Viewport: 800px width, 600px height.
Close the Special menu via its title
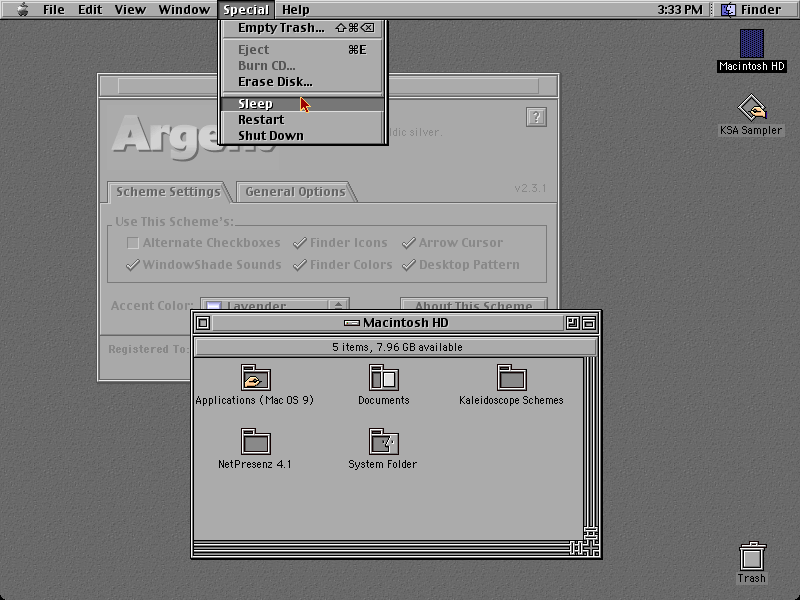[x=246, y=9]
